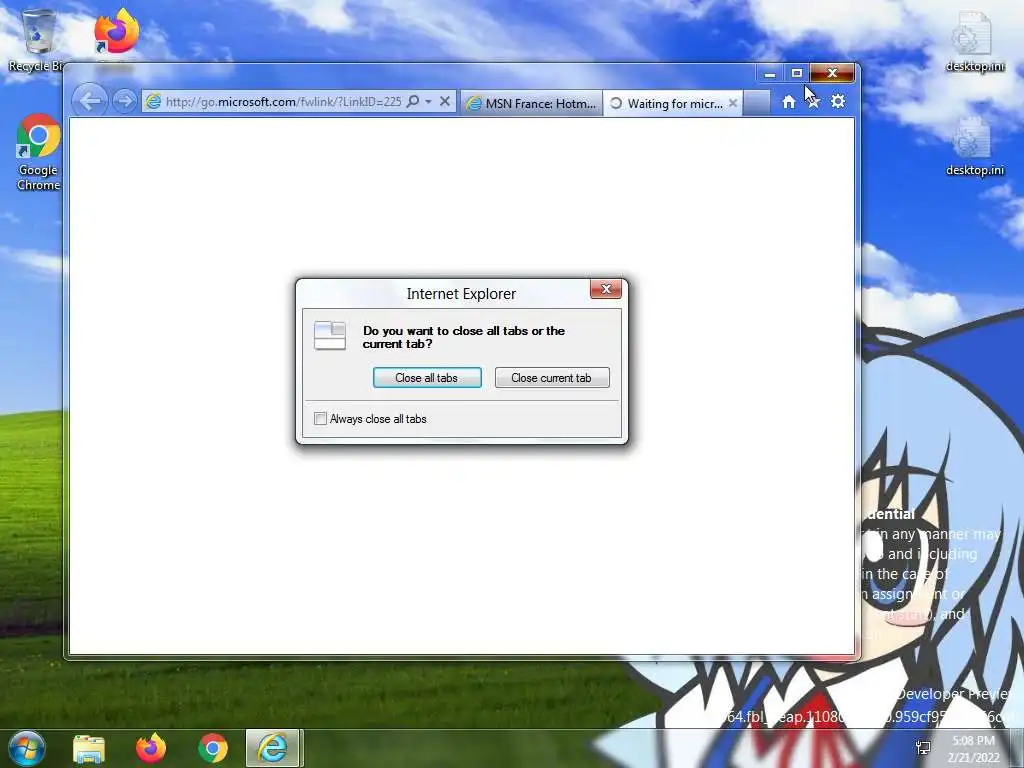This screenshot has width=1024, height=768.
Task: Minimize the Internet Explorer window
Action: [x=770, y=73]
